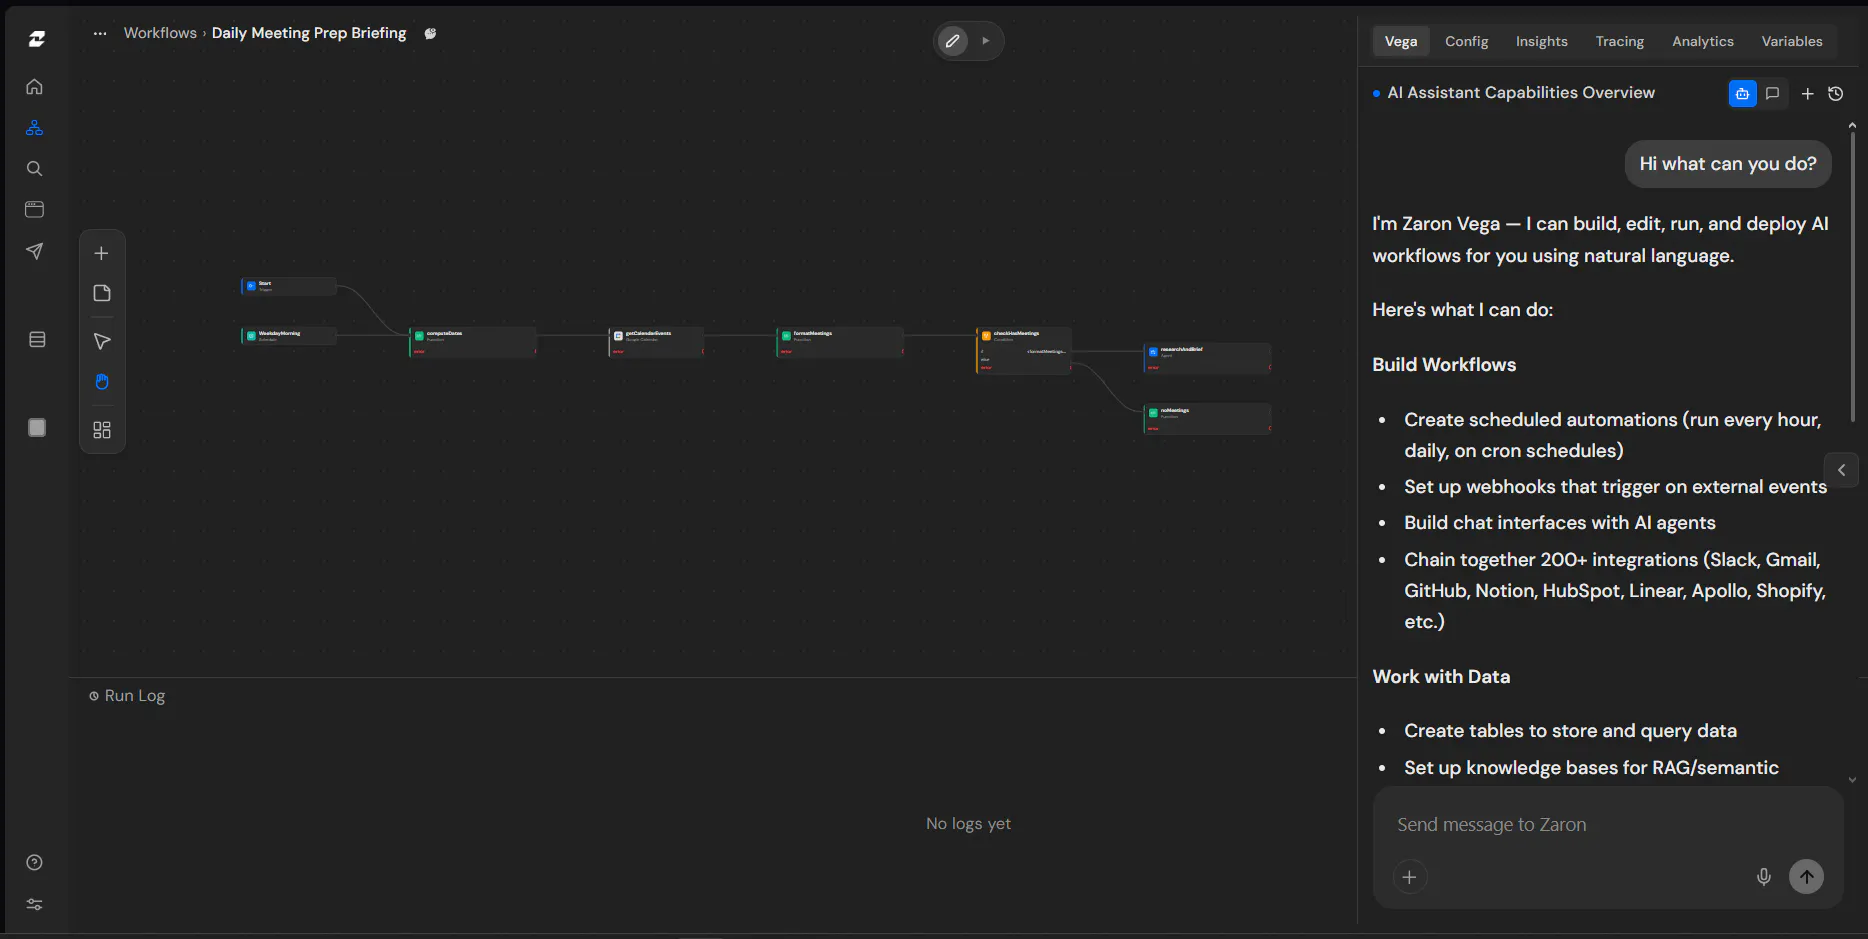Open the Home page from the sidebar

point(34,87)
